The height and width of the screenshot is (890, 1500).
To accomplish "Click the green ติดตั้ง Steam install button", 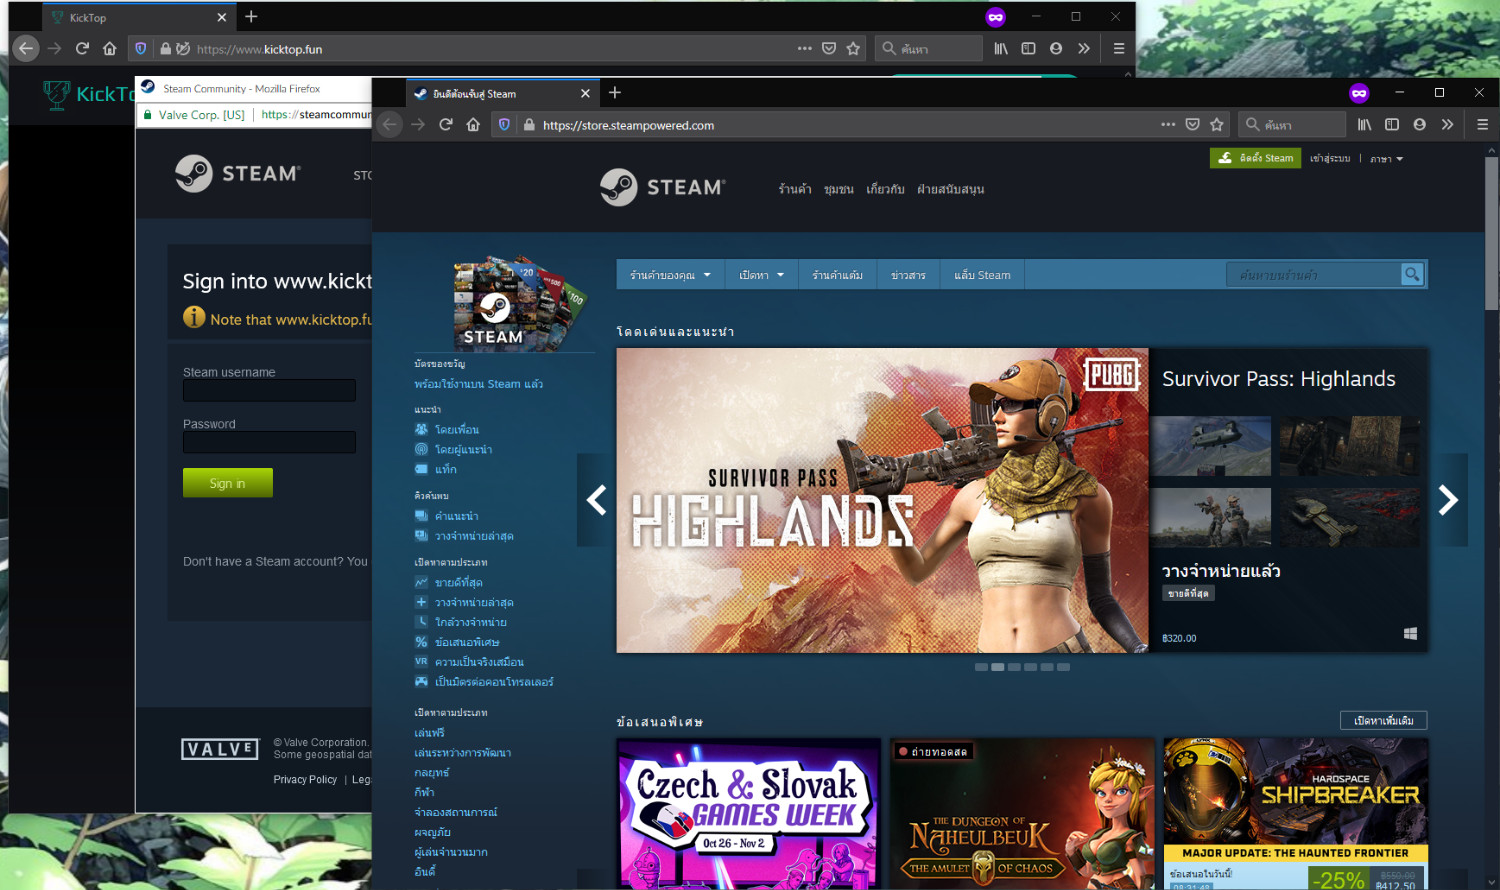I will coord(1255,158).
